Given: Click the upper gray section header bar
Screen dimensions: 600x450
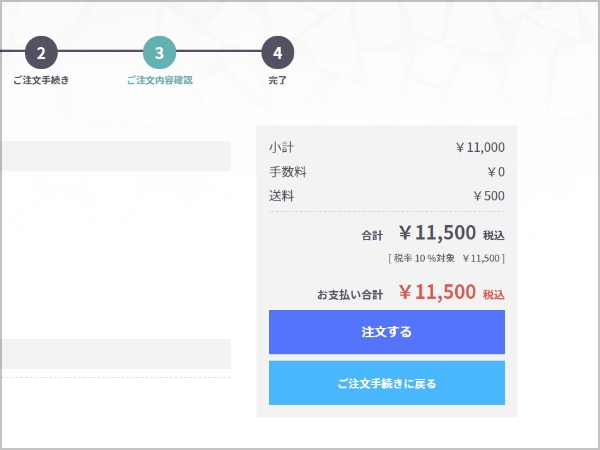Looking at the screenshot, I should click(x=115, y=156).
